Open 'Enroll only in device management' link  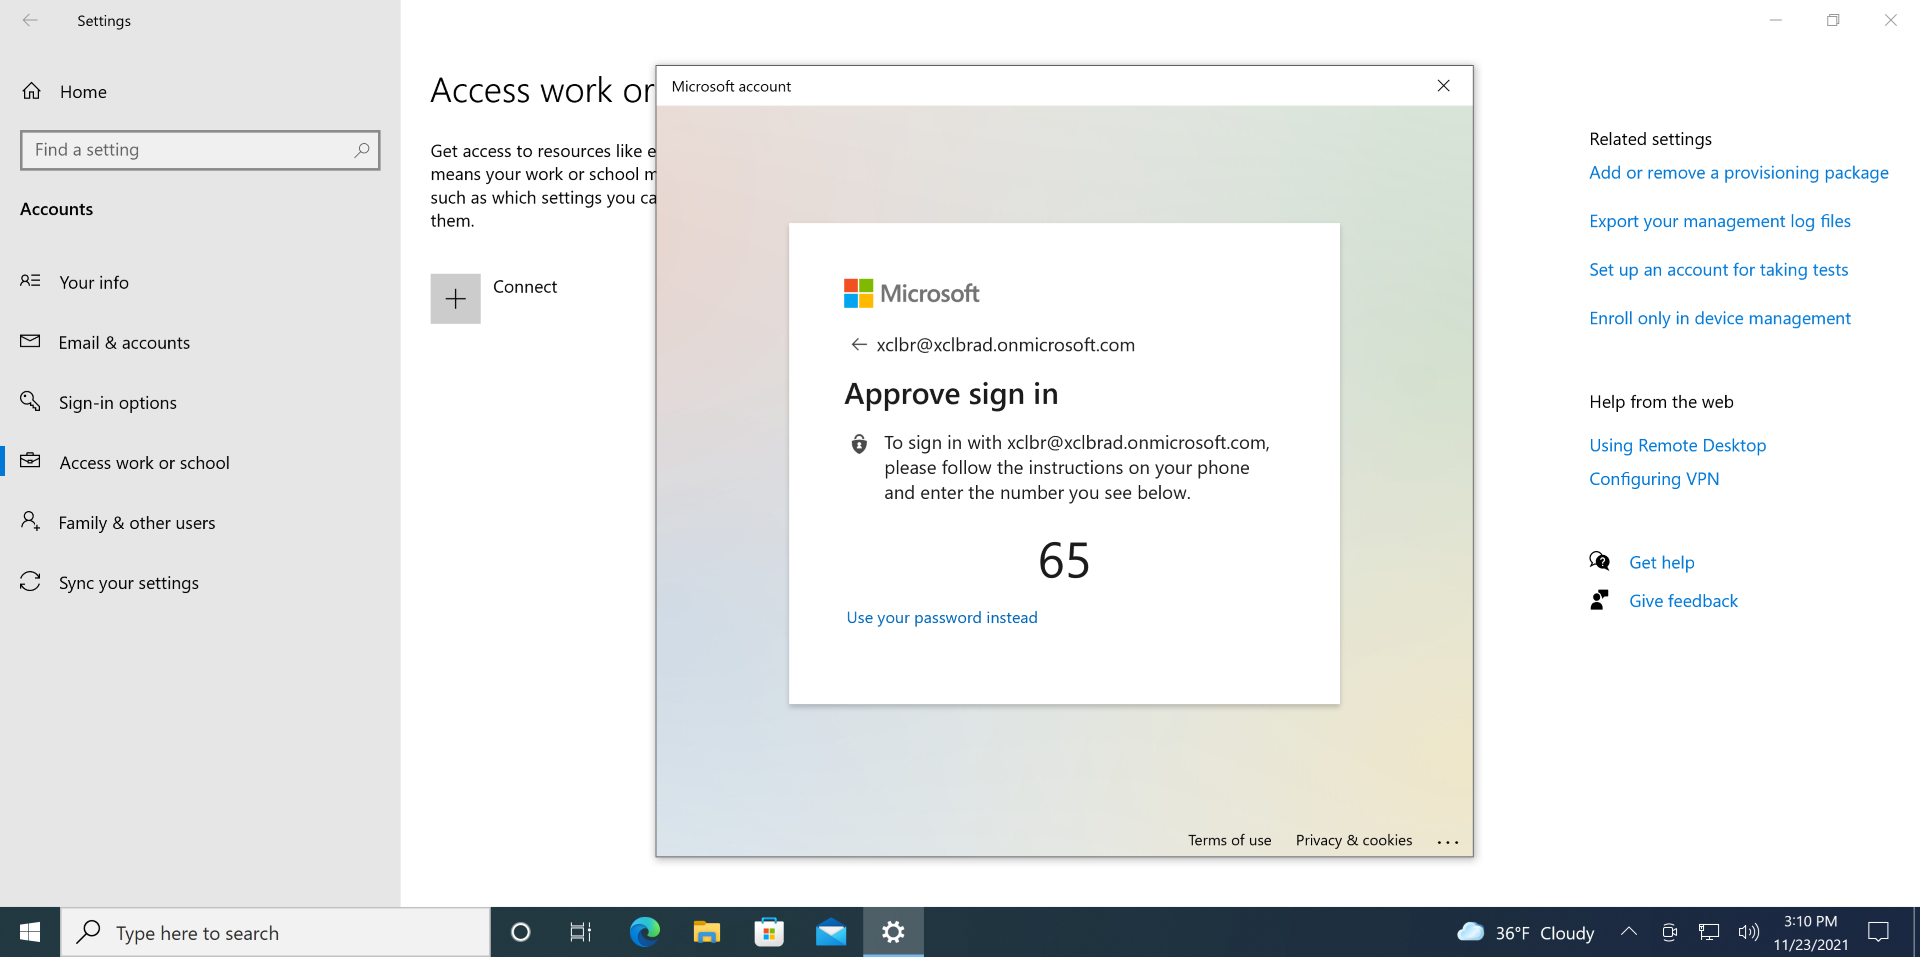click(x=1720, y=318)
